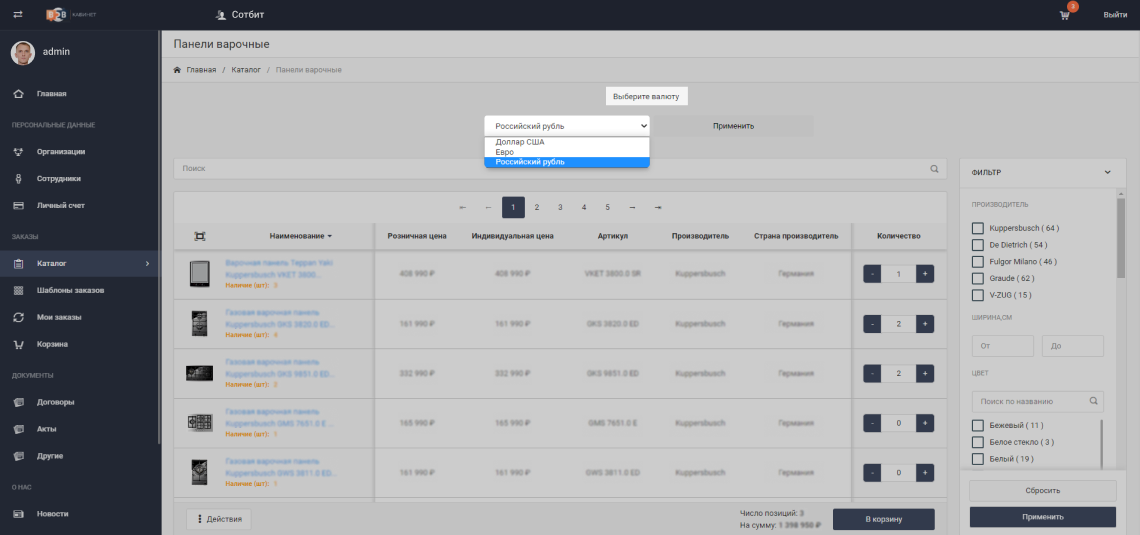
Task: Click the Новости sidebar icon
Action: 20,514
